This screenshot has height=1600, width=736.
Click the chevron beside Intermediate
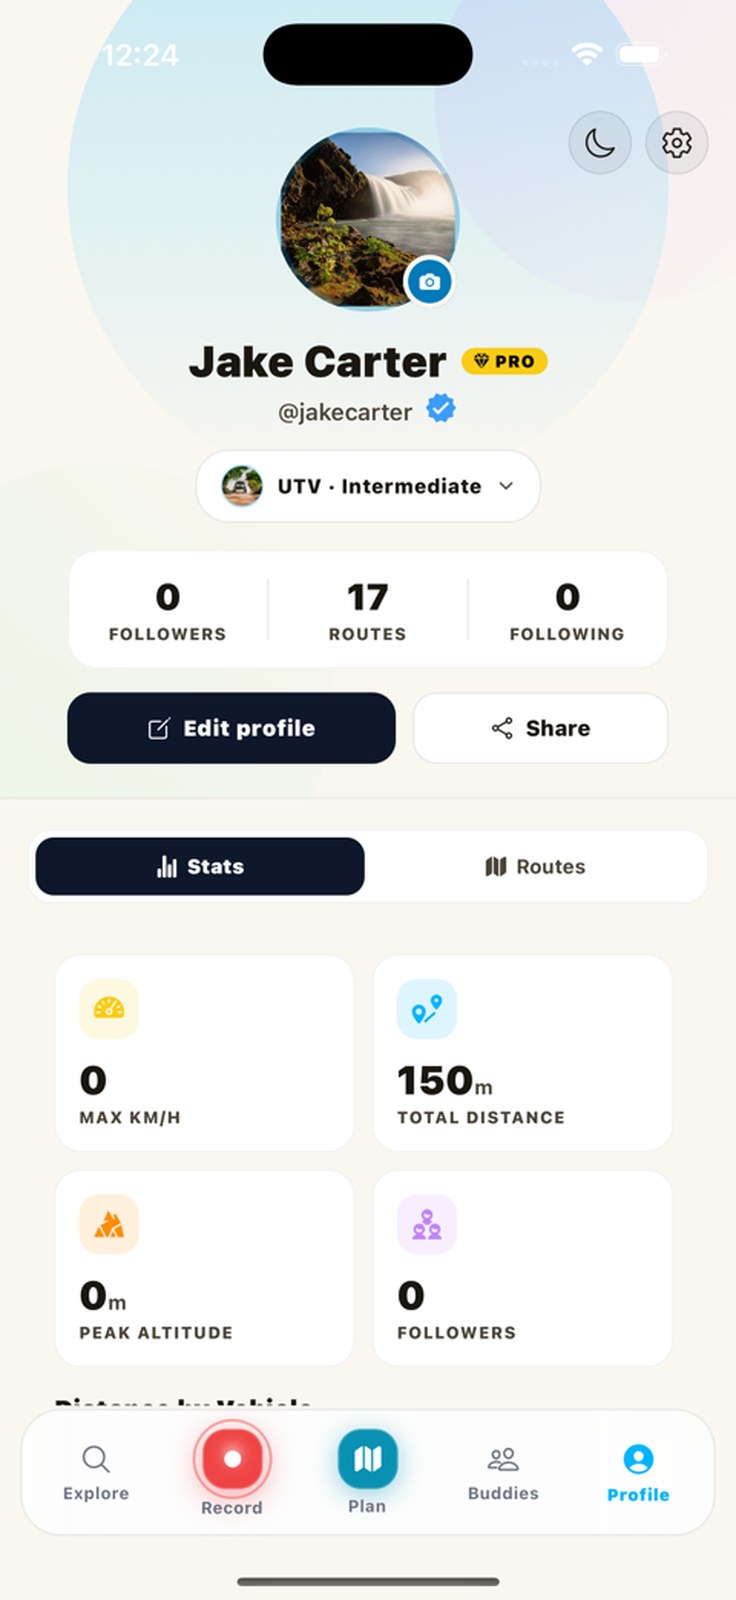[x=506, y=486]
